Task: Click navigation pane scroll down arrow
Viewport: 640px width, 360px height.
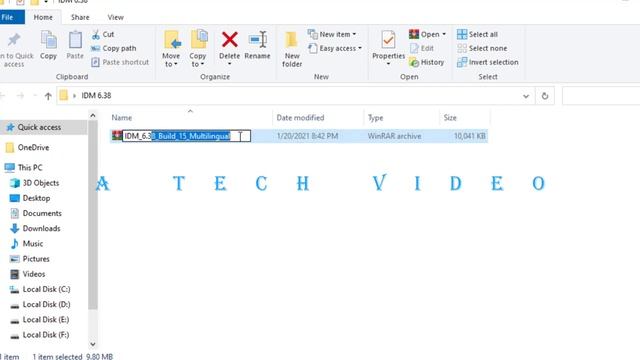Action: (x=93, y=344)
